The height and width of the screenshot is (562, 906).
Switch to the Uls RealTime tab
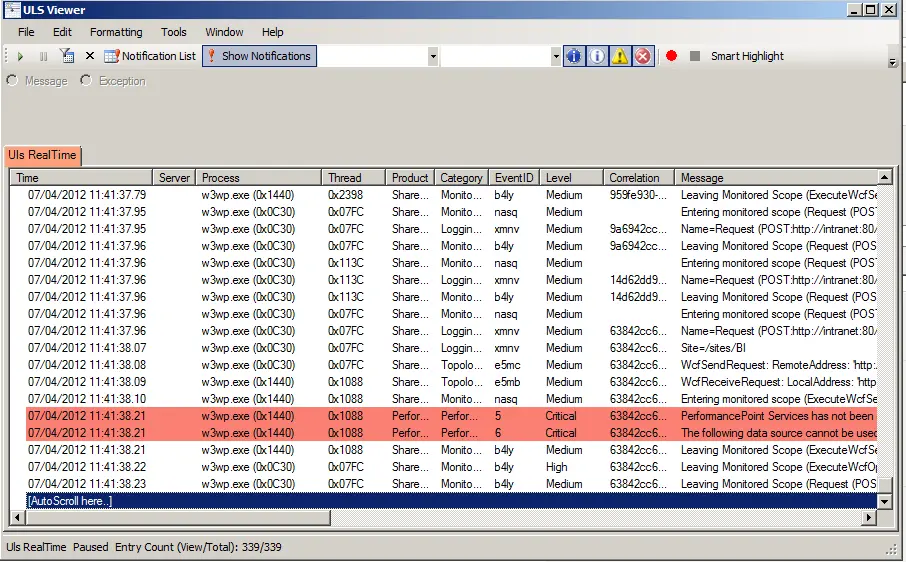[x=41, y=155]
